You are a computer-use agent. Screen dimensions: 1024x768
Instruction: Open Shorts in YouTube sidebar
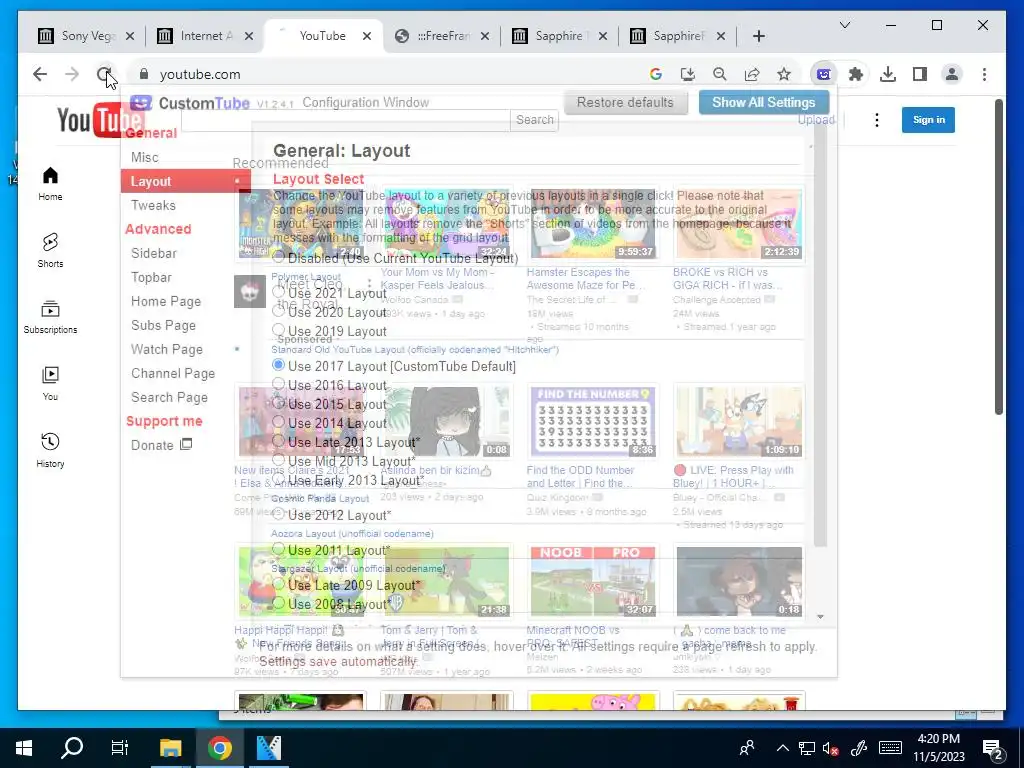click(x=50, y=250)
